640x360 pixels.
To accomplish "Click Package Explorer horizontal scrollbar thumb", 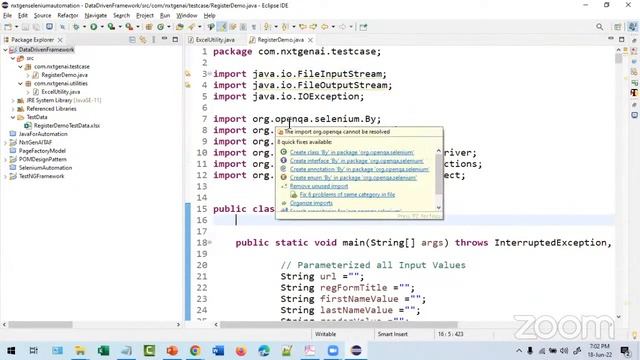I will pos(40,324).
